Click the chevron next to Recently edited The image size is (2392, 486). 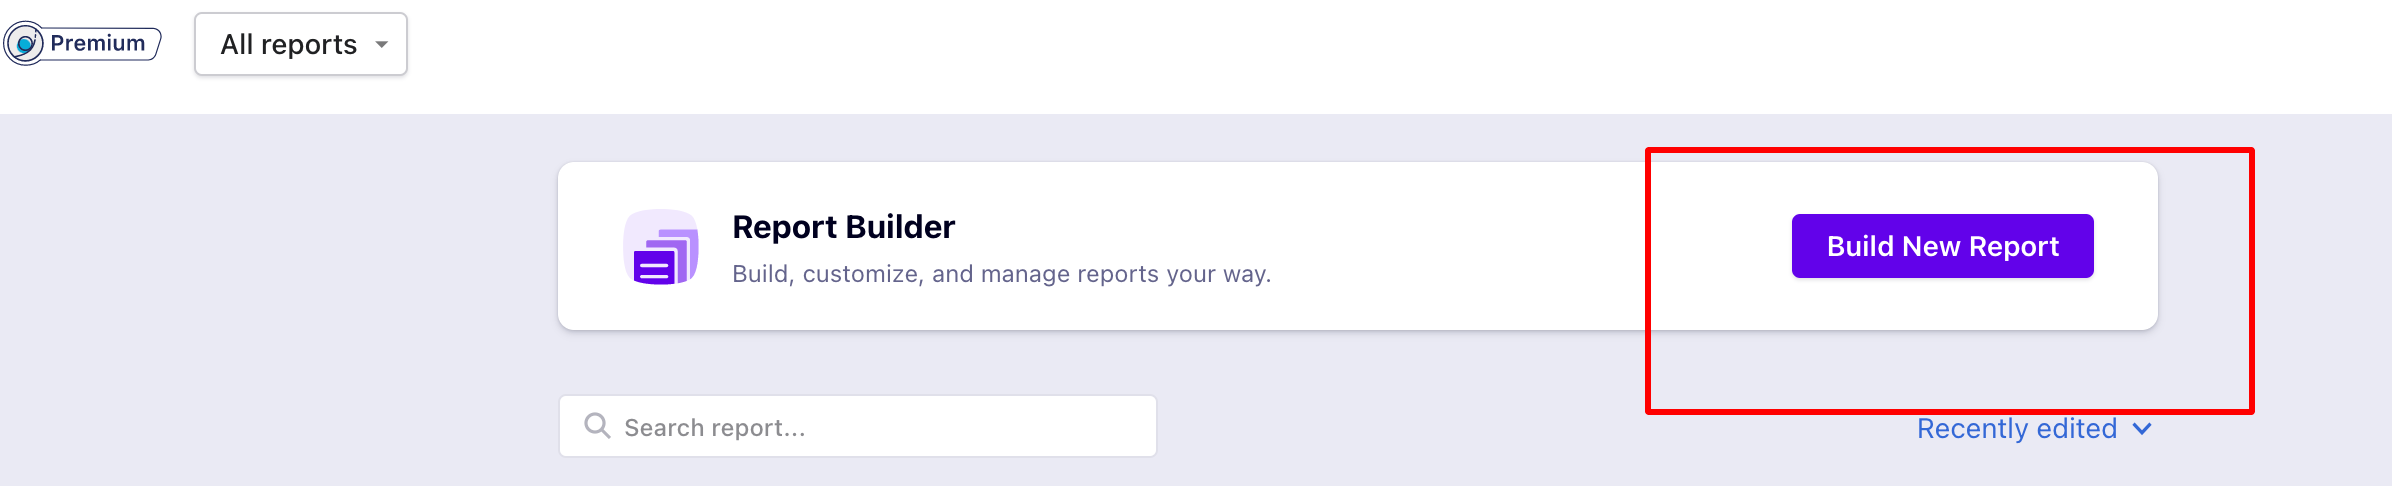click(2141, 429)
